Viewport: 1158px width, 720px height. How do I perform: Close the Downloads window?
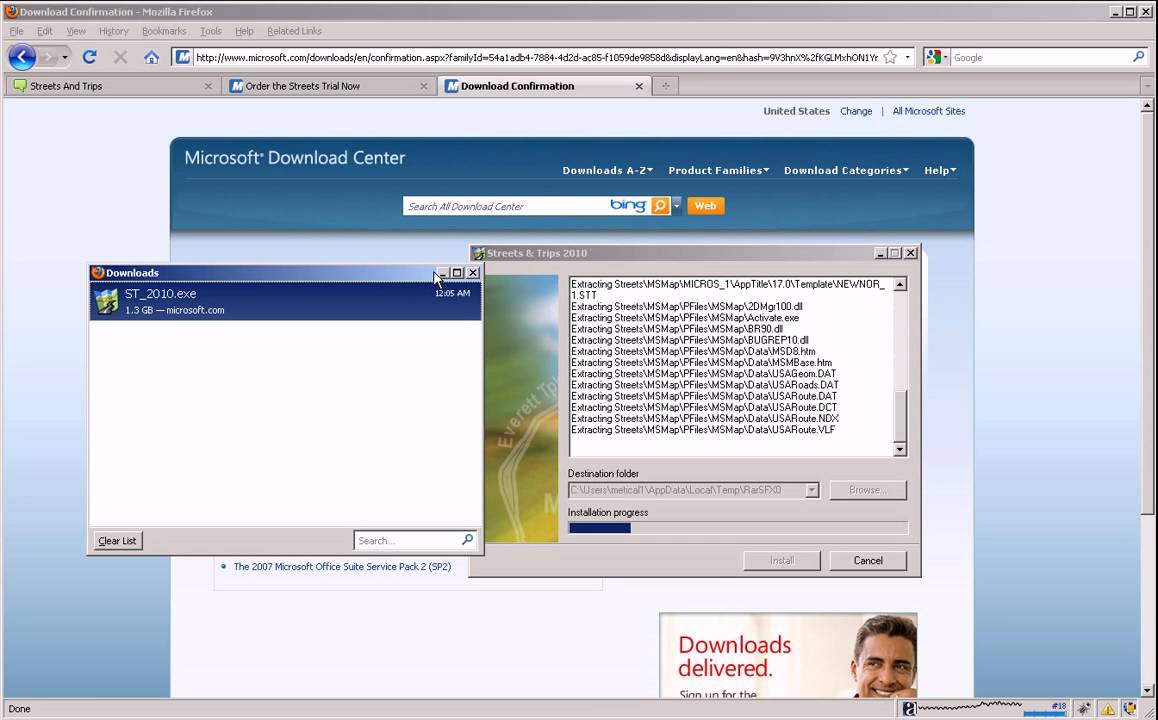[473, 272]
